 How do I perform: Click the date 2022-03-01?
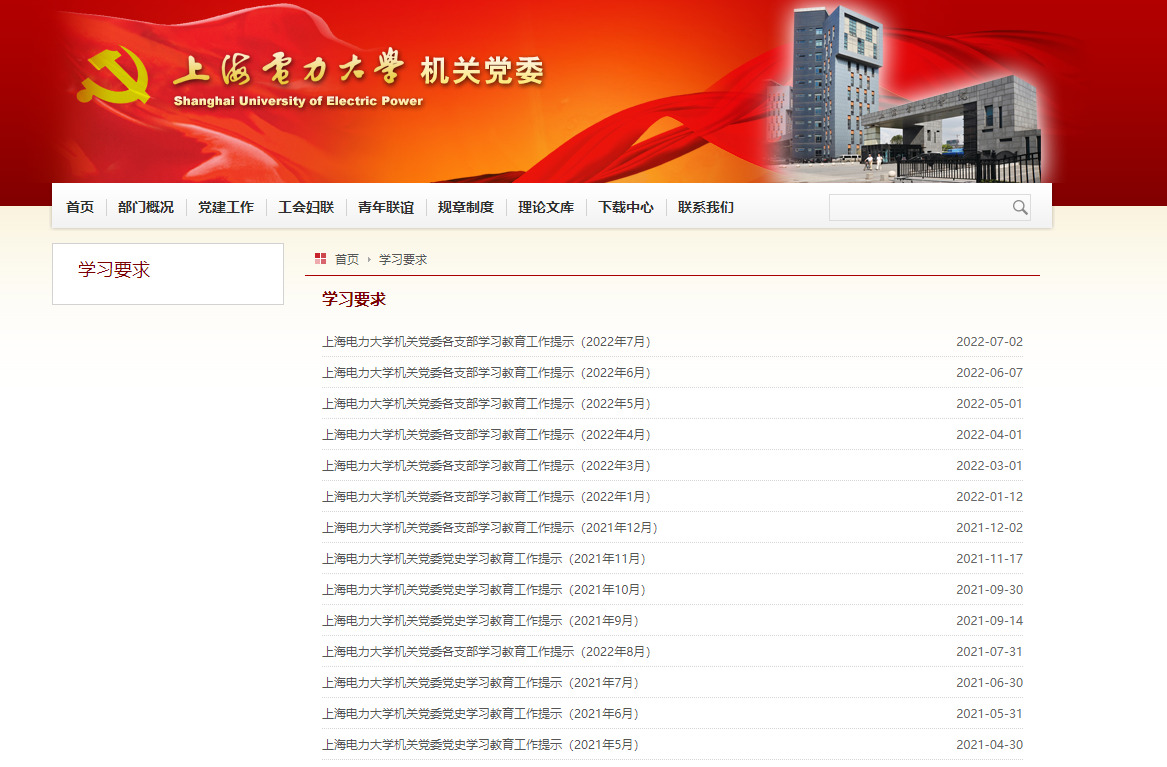pos(989,466)
